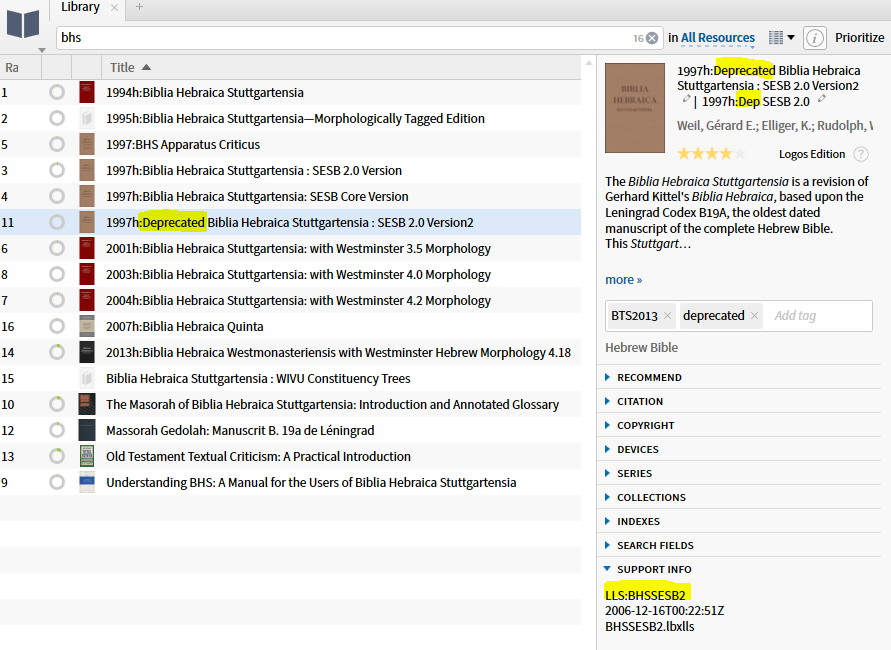Toggle the circle for SESB 2.0 Version row

(57, 170)
